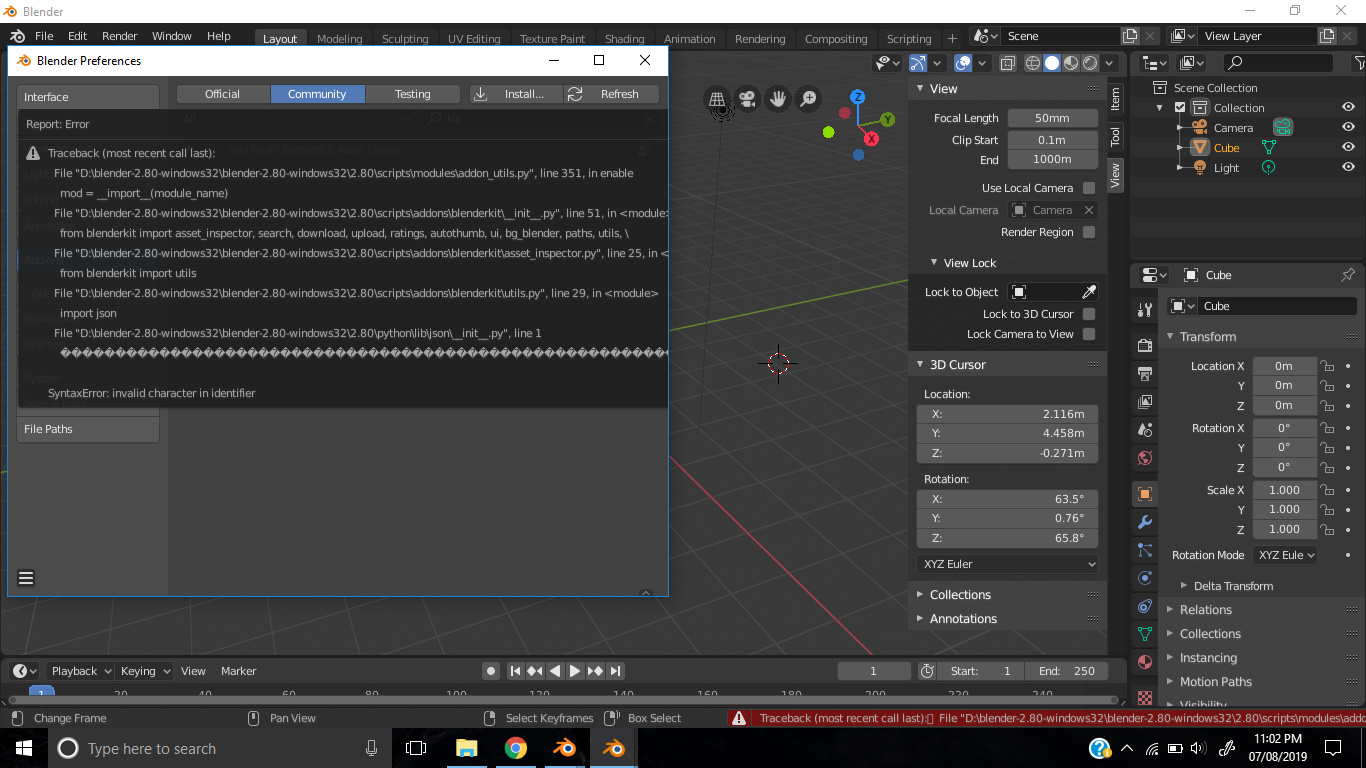
Task: Switch to the Official add-ons tab
Action: 222,93
